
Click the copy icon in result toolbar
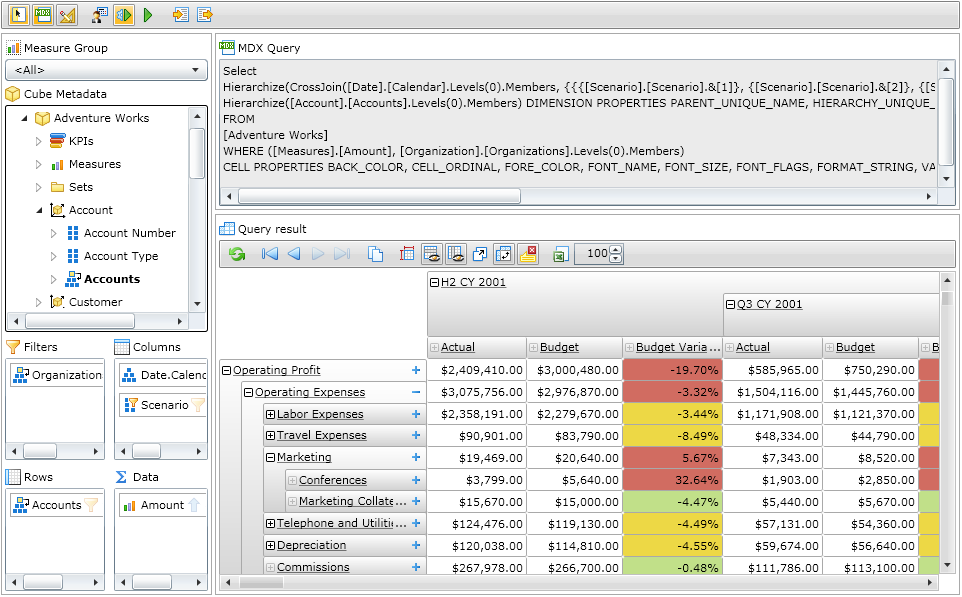[x=376, y=254]
